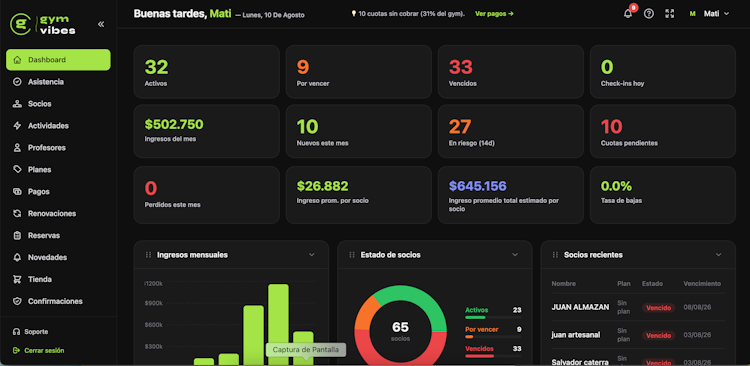
Task: Open the JUAN ALMAZAN member row
Action: coord(638,307)
